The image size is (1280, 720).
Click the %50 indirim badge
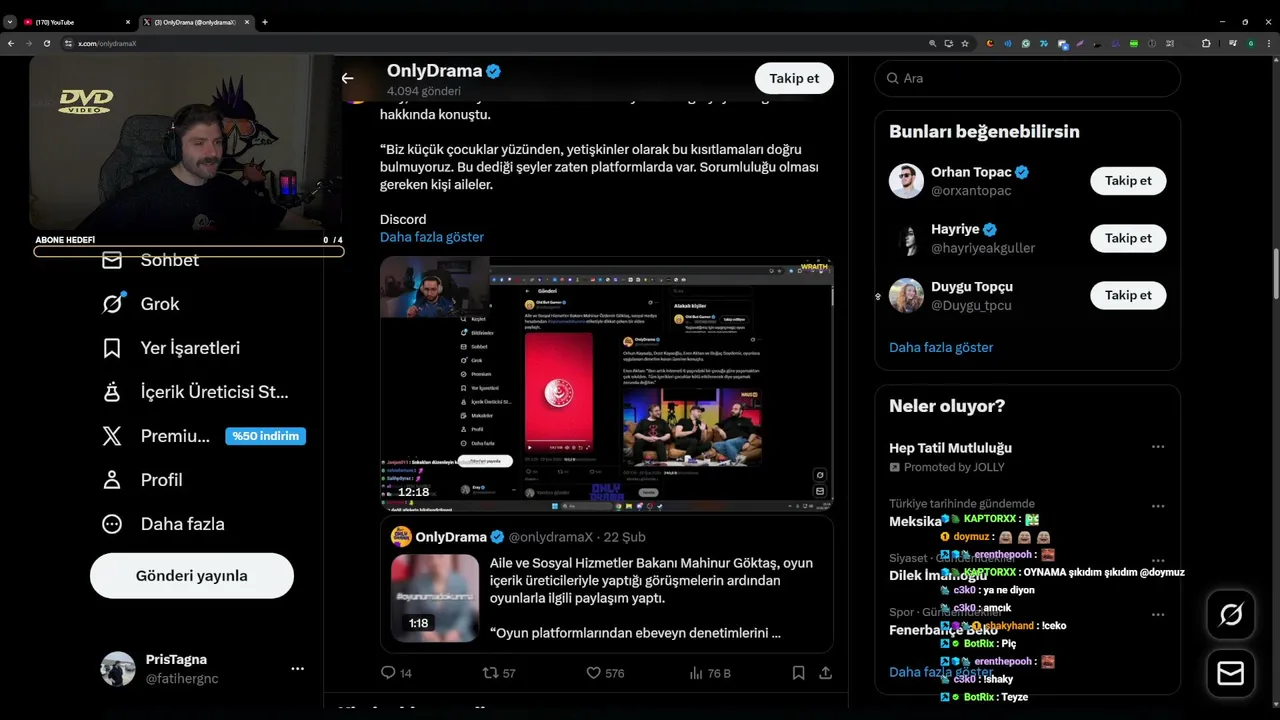pyautogui.click(x=265, y=436)
